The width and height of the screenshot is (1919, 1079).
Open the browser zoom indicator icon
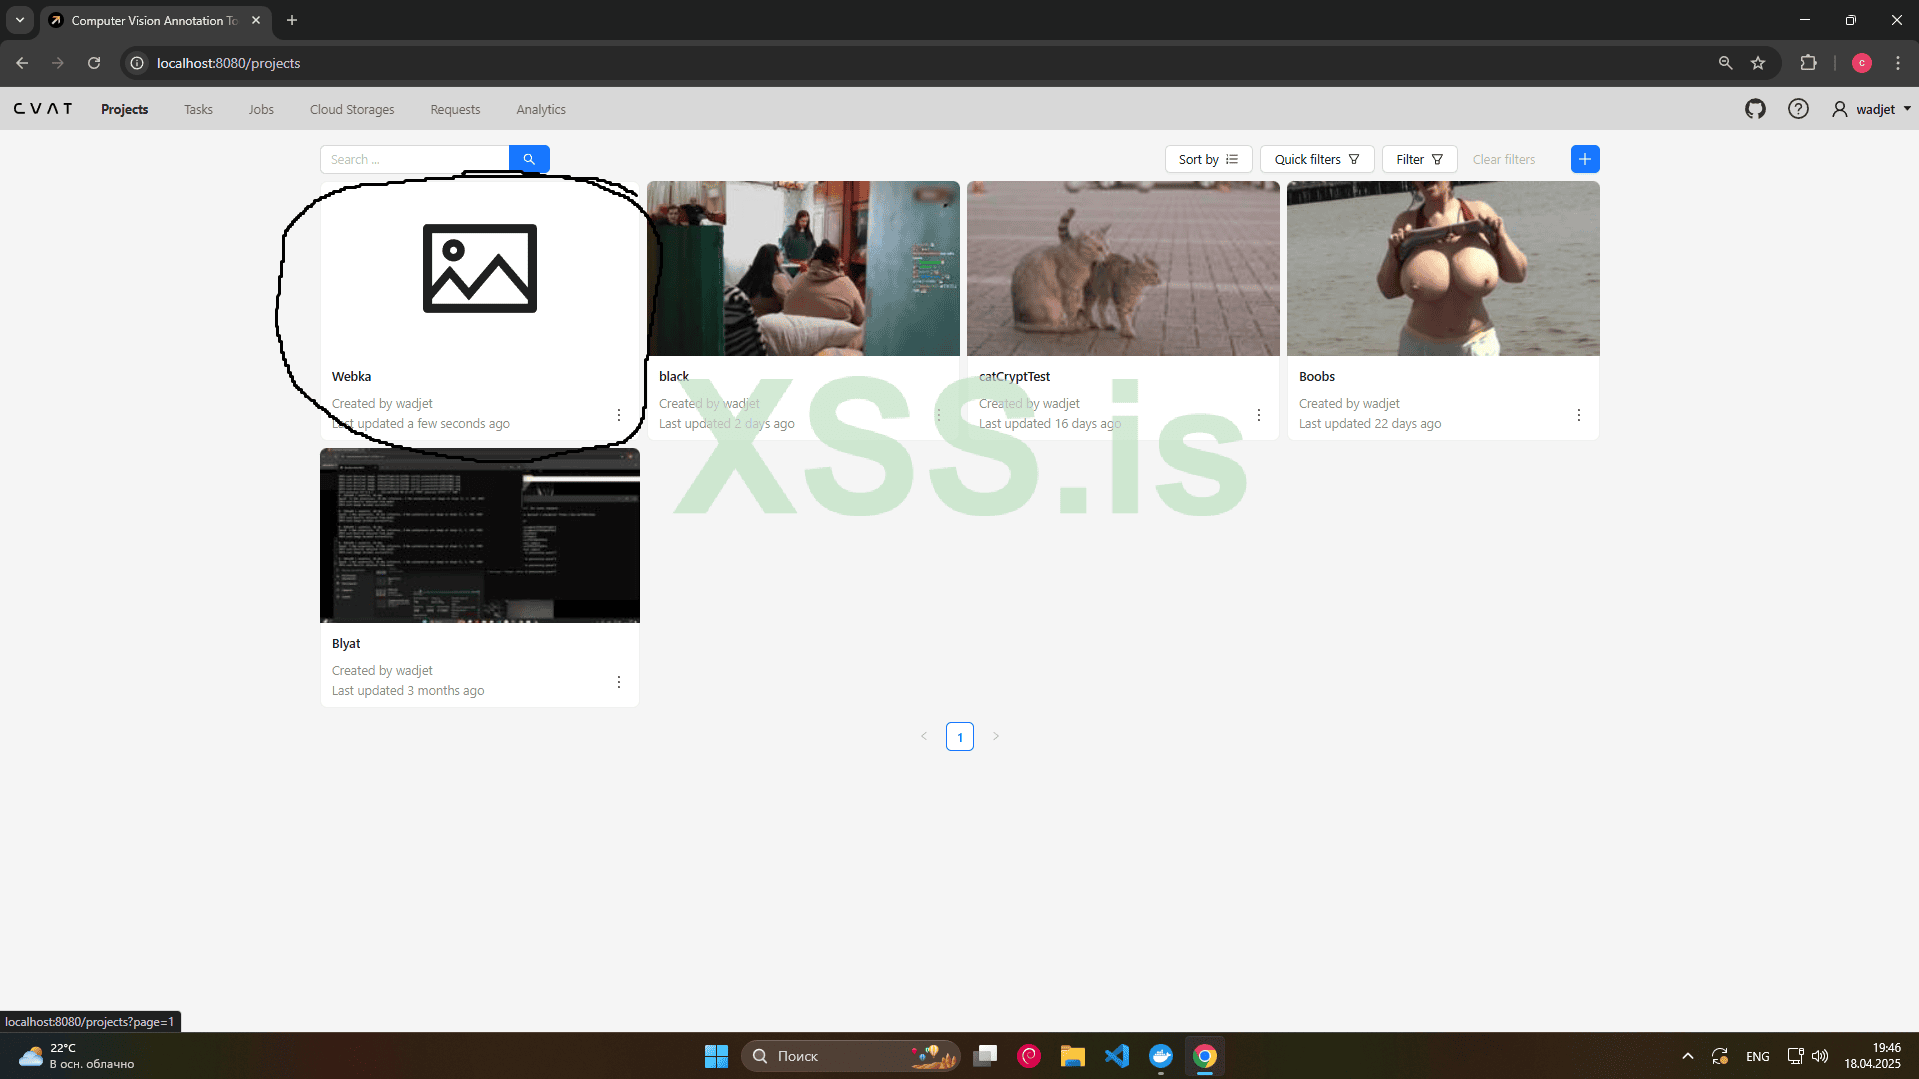1725,63
